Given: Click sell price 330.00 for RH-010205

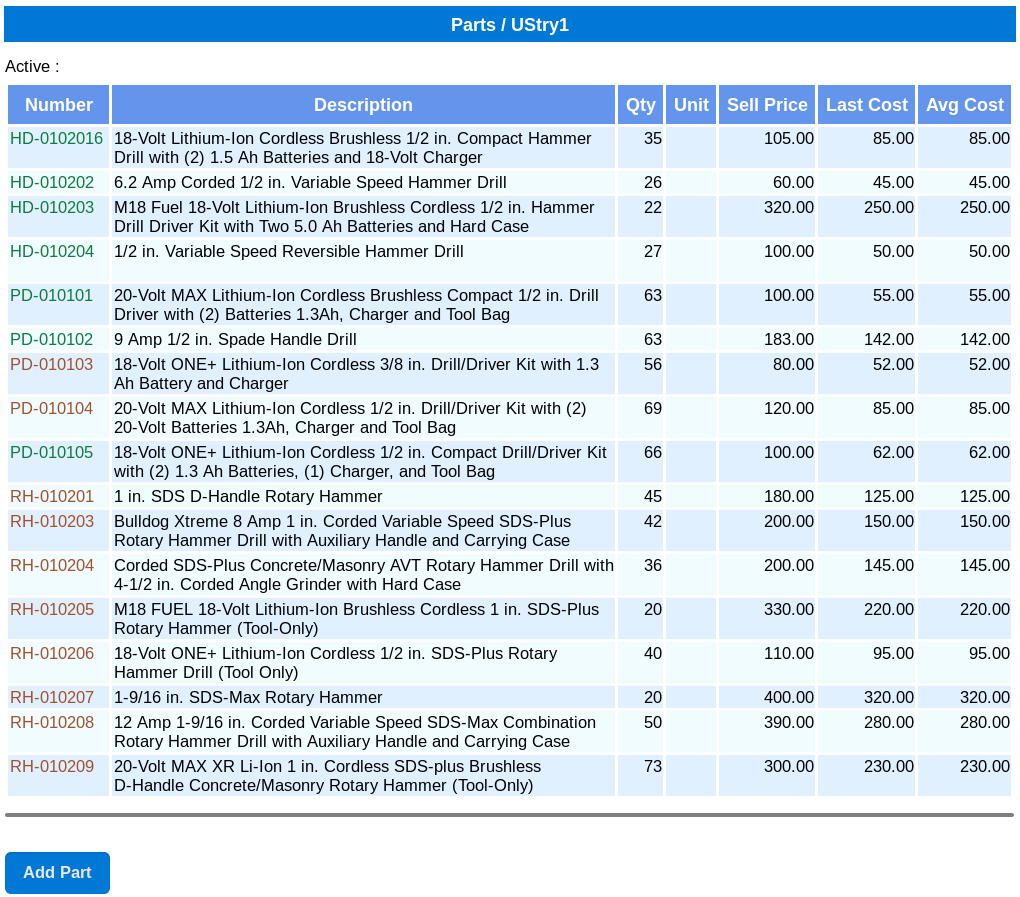Looking at the screenshot, I should pyautogui.click(x=788, y=609).
